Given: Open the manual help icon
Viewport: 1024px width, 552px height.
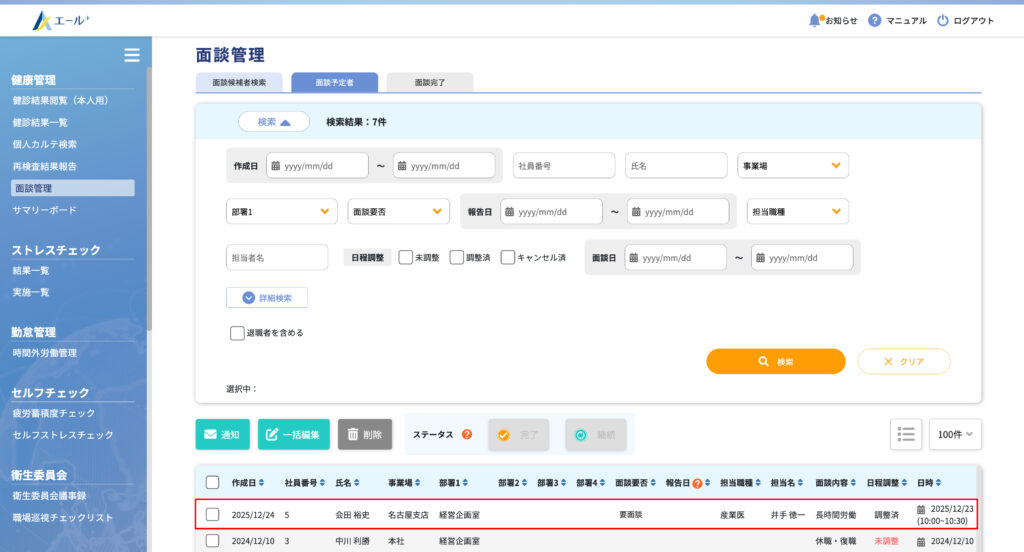Looking at the screenshot, I should pos(875,20).
